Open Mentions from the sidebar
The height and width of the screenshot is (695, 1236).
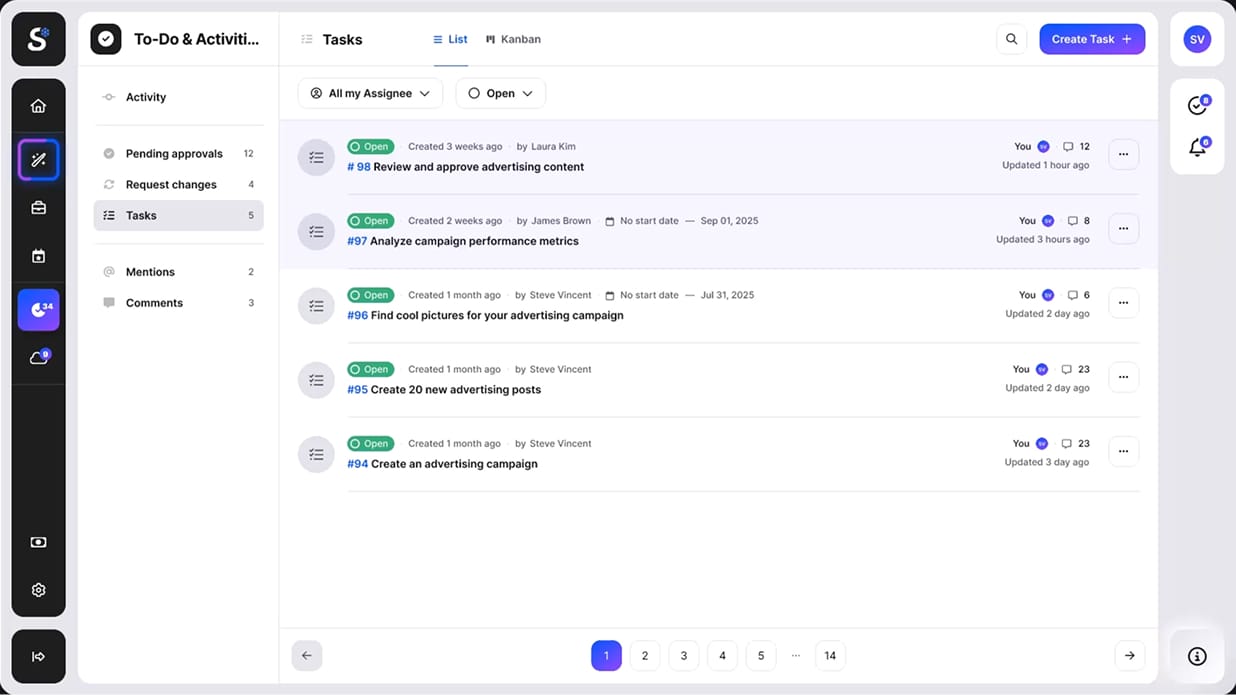150,271
